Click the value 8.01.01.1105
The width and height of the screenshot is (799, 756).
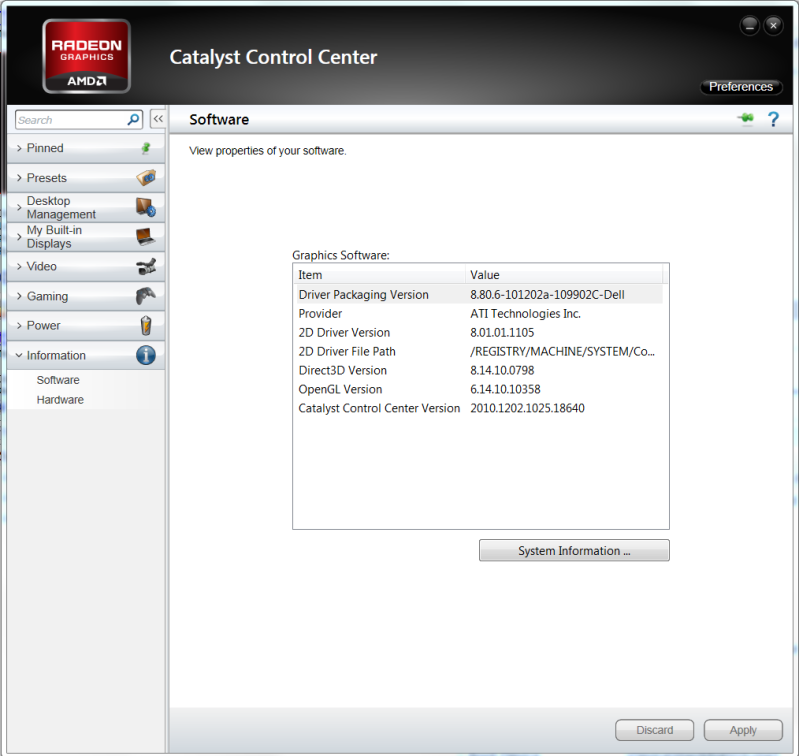pyautogui.click(x=502, y=332)
